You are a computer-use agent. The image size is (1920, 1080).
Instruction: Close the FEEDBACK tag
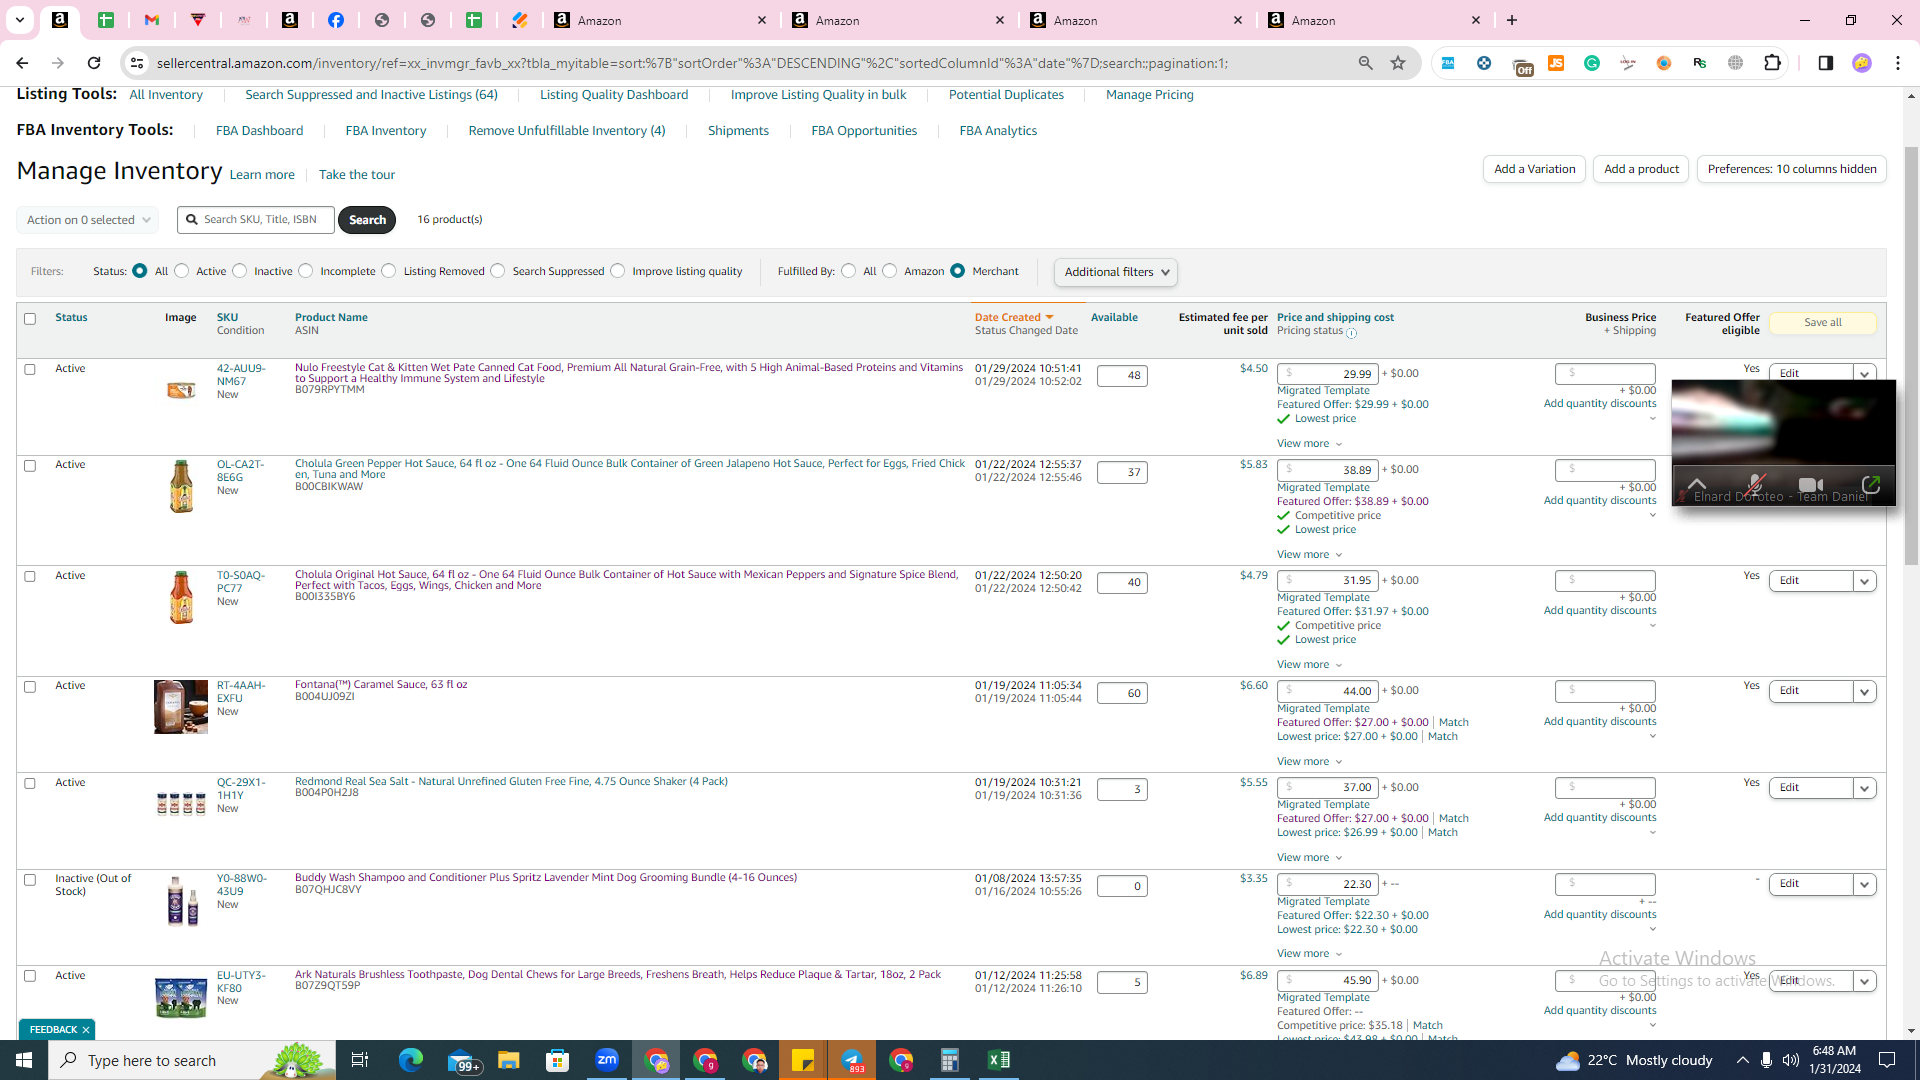pos(86,1030)
